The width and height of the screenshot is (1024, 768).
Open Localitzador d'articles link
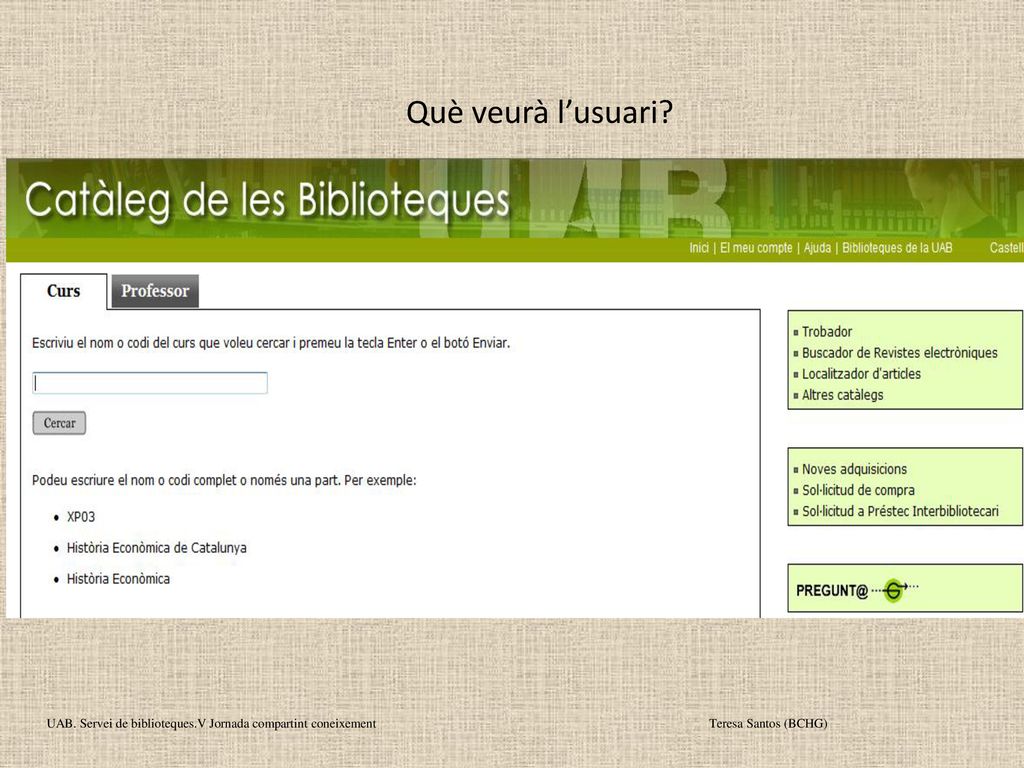click(861, 374)
